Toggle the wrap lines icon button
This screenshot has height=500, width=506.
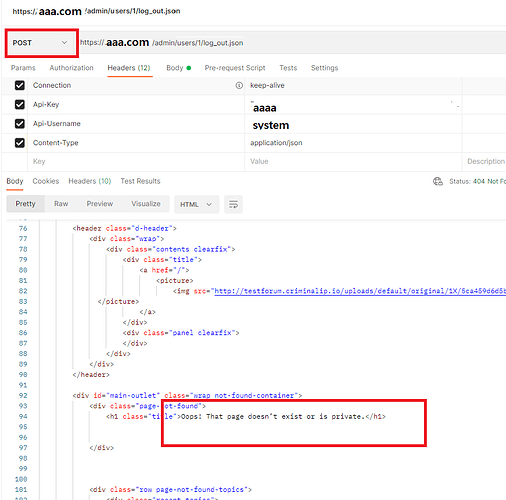233,204
